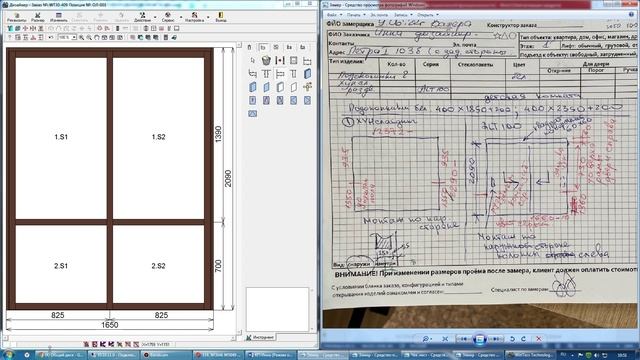Open the Действия menu button
This screenshot has height=360, width=640.
pos(142,17)
